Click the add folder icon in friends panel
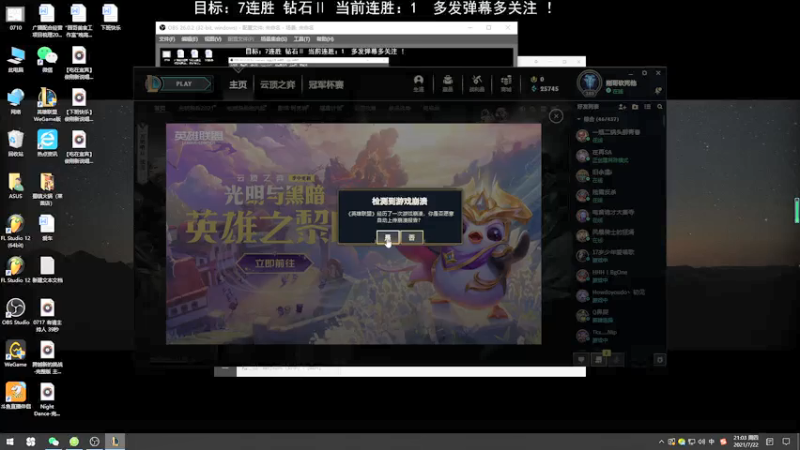Viewport: 800px width, 450px height. tap(635, 107)
